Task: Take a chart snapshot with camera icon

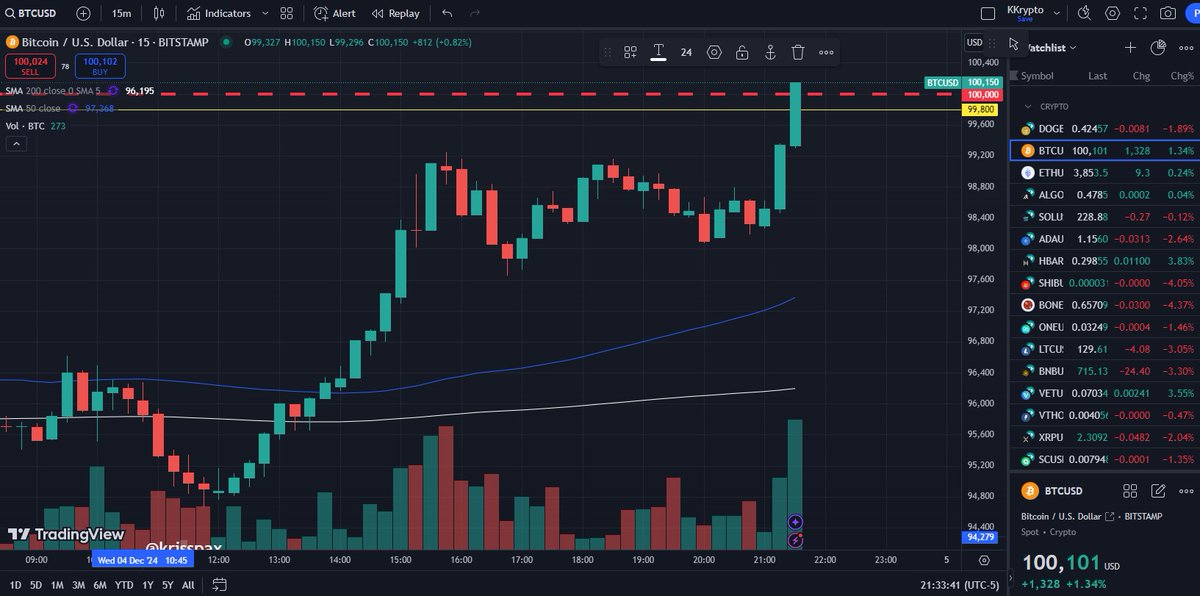Action: [1167, 14]
